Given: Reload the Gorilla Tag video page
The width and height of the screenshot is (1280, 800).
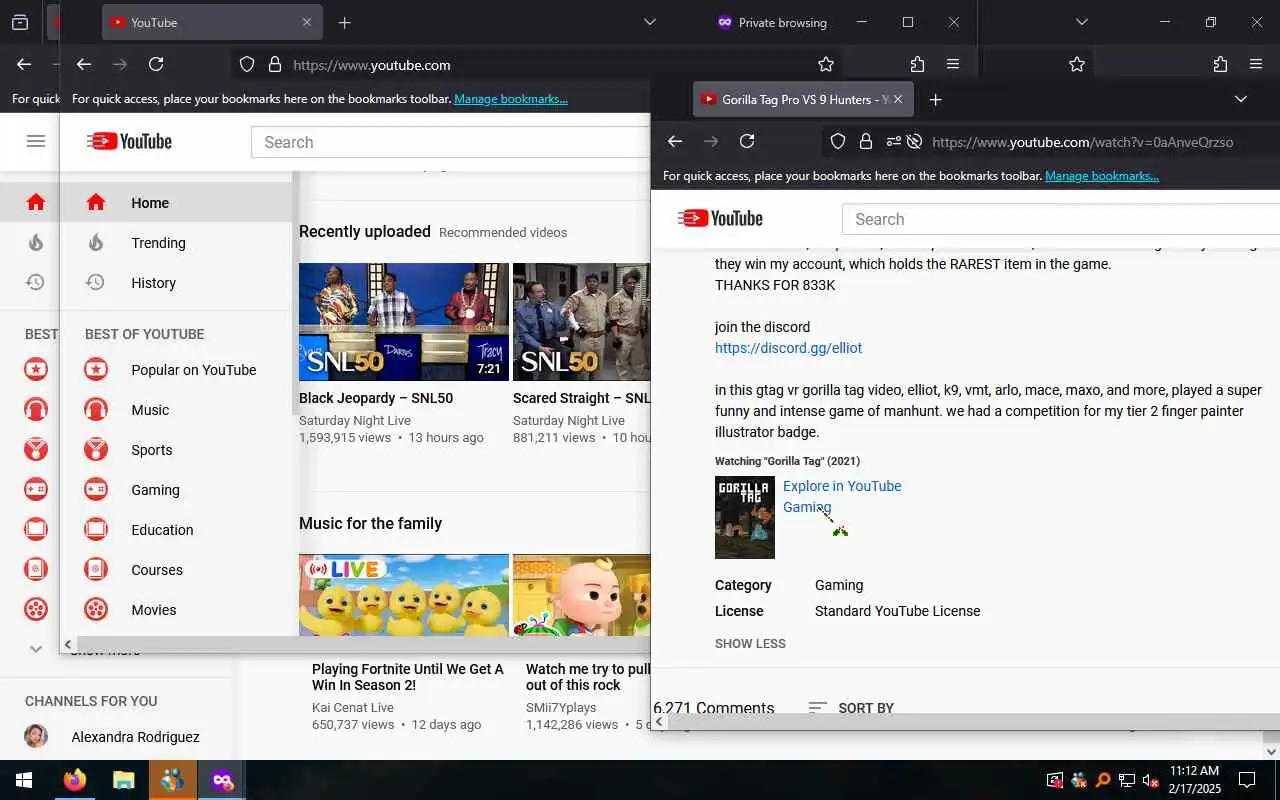Looking at the screenshot, I should tap(747, 141).
